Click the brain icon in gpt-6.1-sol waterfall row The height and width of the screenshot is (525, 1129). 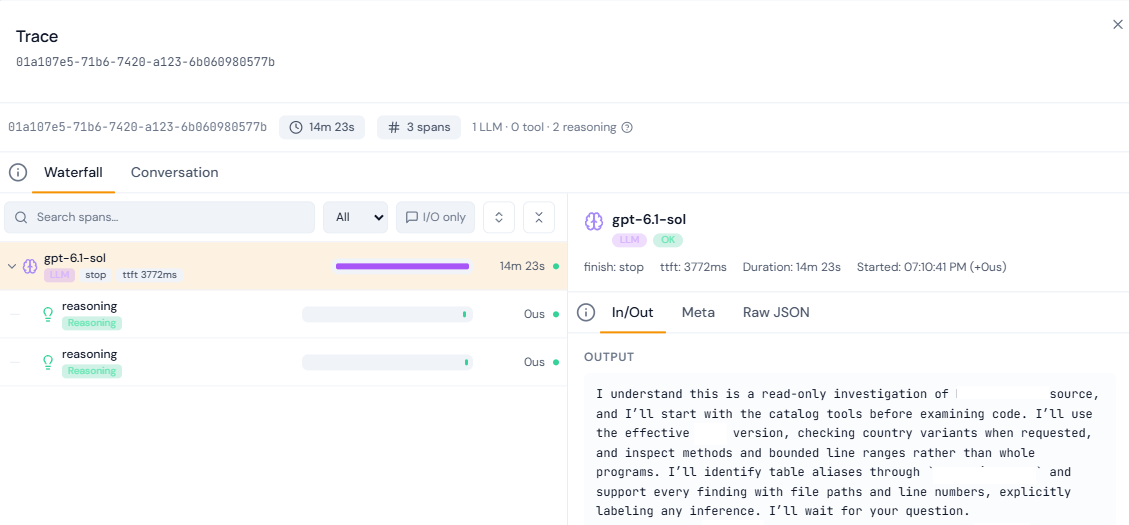[x=30, y=266]
